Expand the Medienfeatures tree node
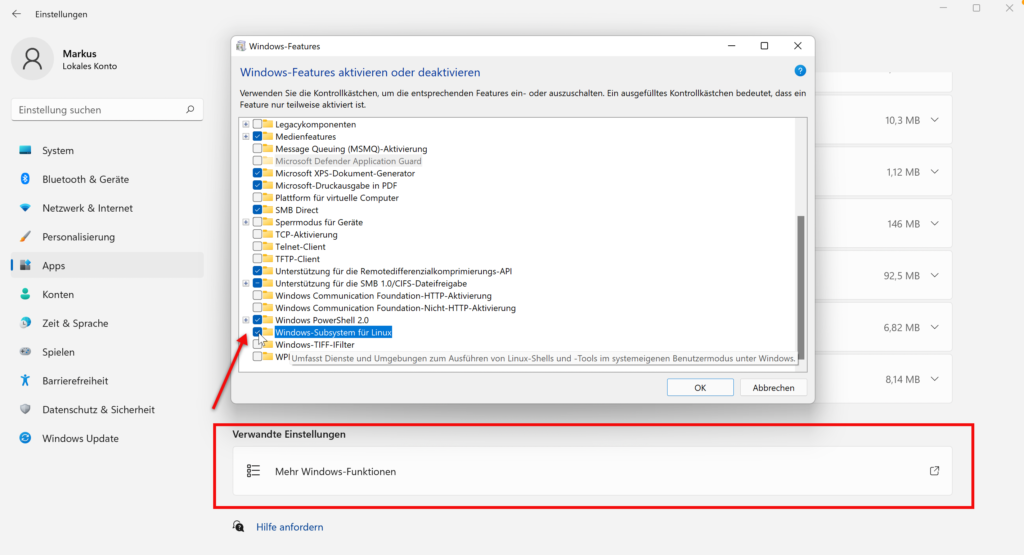This screenshot has height=555, width=1024. tap(246, 136)
